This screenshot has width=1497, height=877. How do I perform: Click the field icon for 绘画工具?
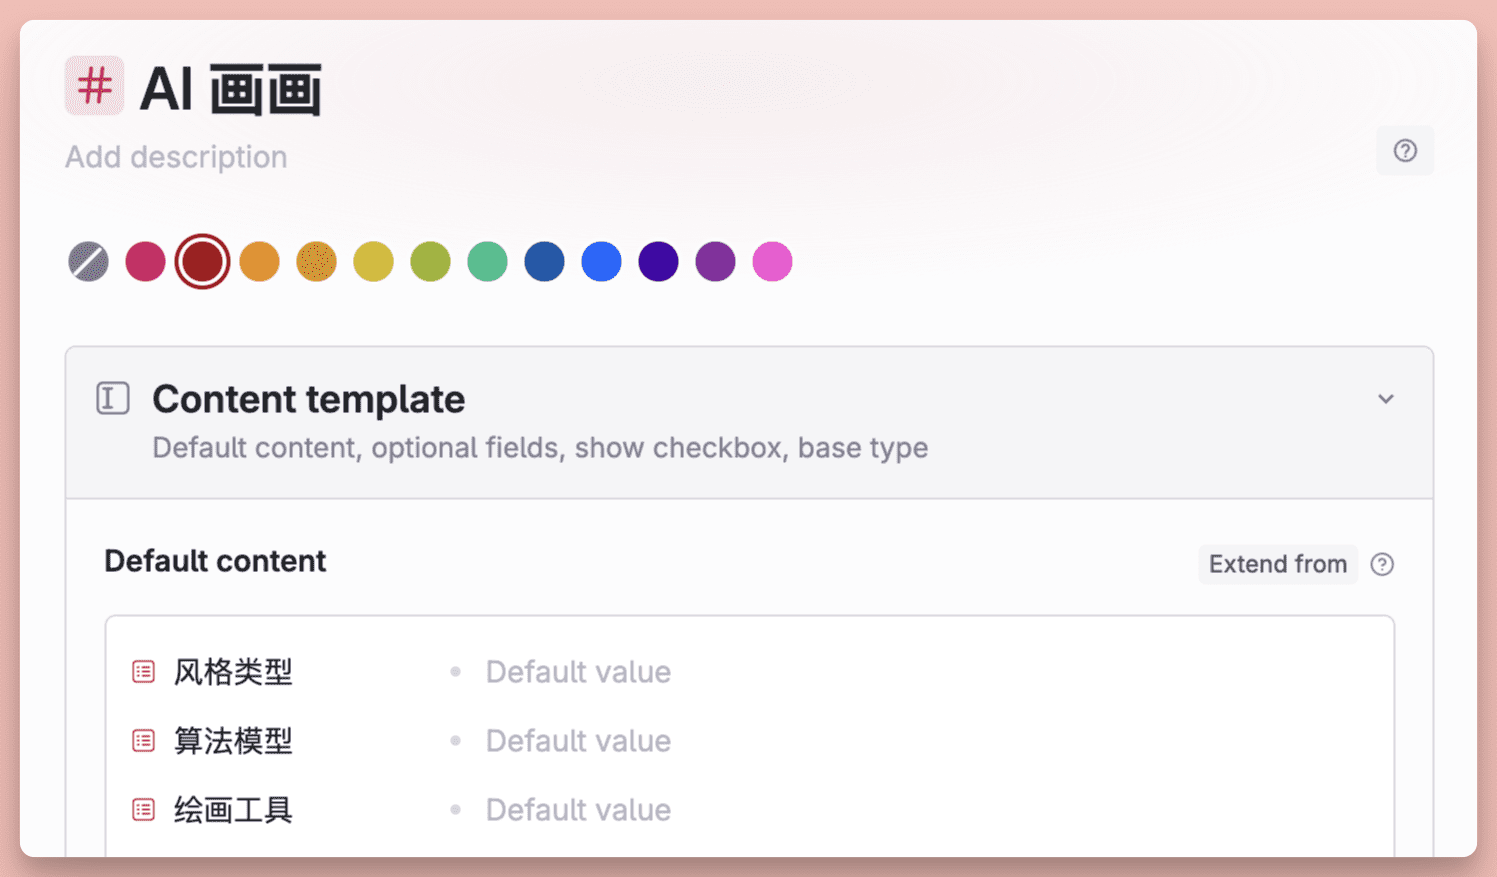tap(144, 810)
